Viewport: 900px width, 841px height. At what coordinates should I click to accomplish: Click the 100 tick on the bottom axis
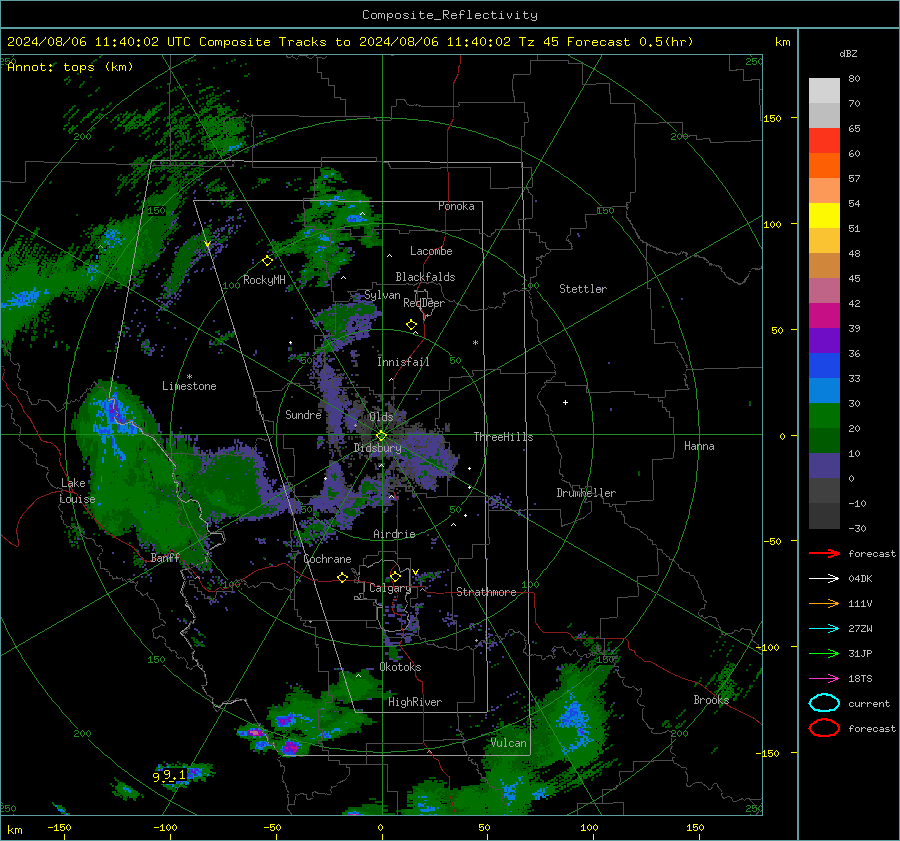[x=589, y=827]
